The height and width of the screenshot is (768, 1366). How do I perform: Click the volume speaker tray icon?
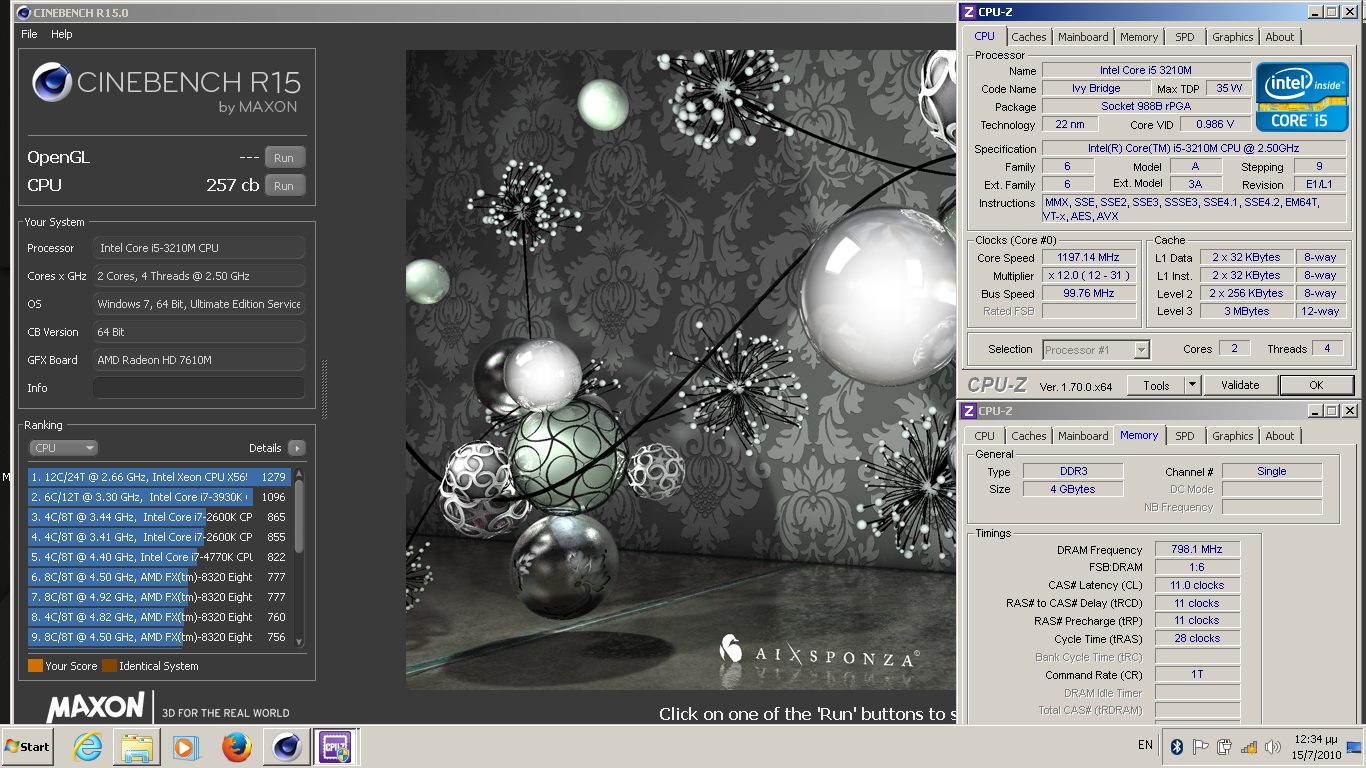1273,747
